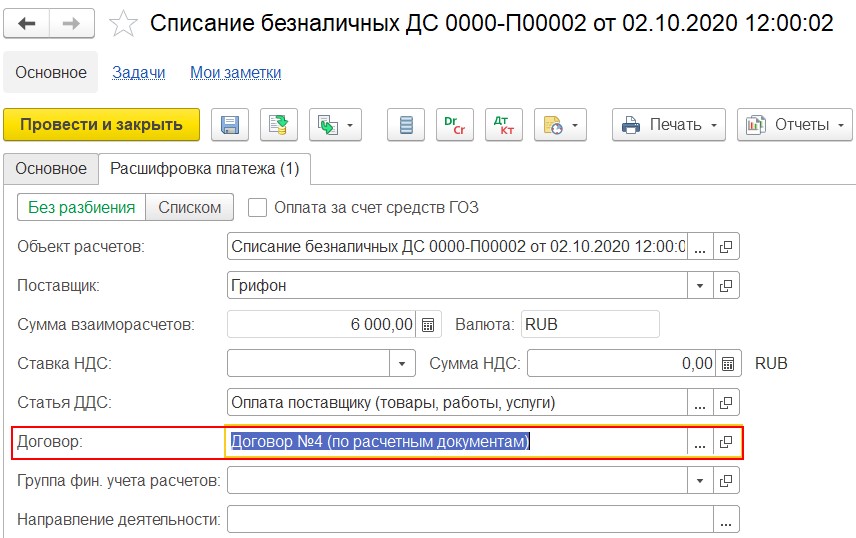This screenshot has width=856, height=538.
Task: Expand the Печать dropdown menu
Action: click(x=668, y=125)
